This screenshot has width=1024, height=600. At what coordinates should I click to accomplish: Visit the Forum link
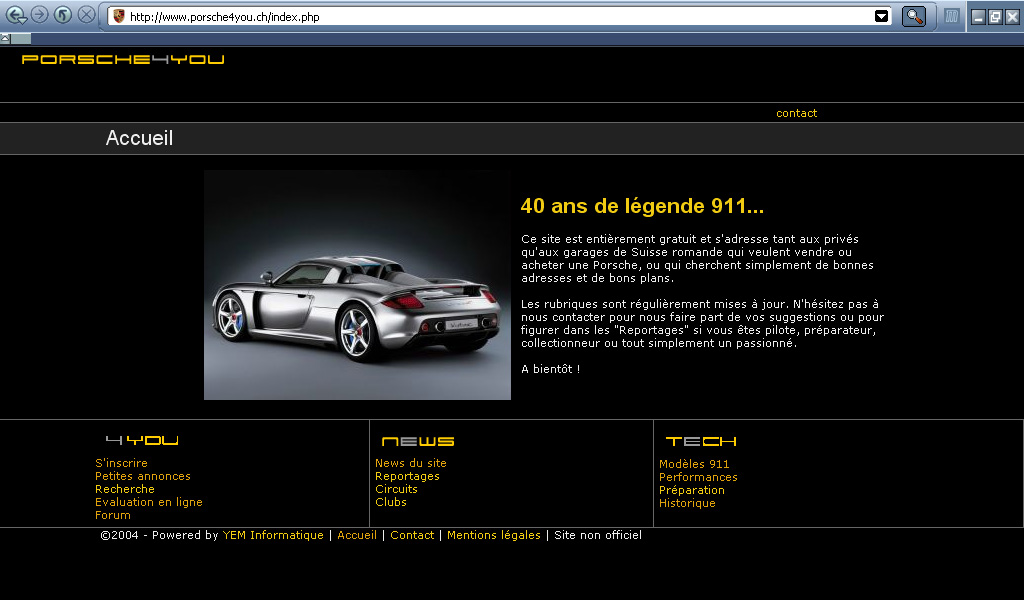tap(113, 515)
